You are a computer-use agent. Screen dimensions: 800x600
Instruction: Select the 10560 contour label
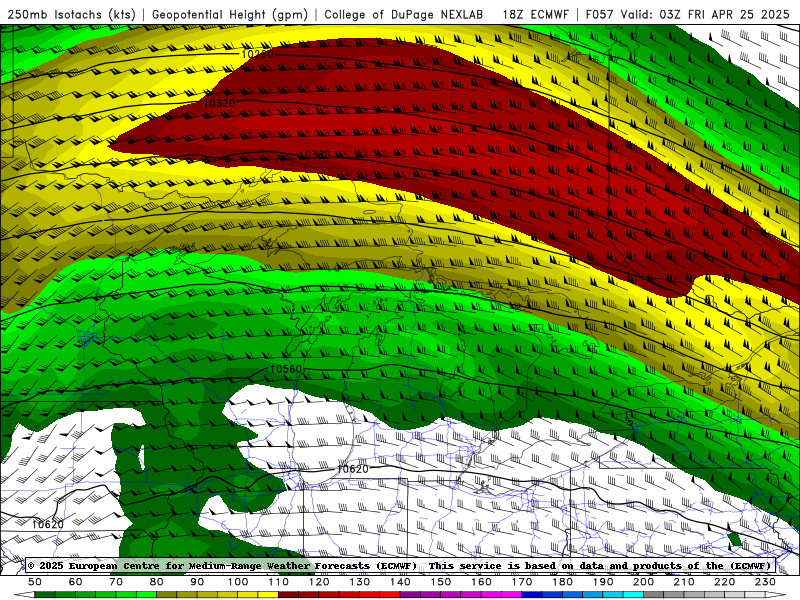click(286, 369)
